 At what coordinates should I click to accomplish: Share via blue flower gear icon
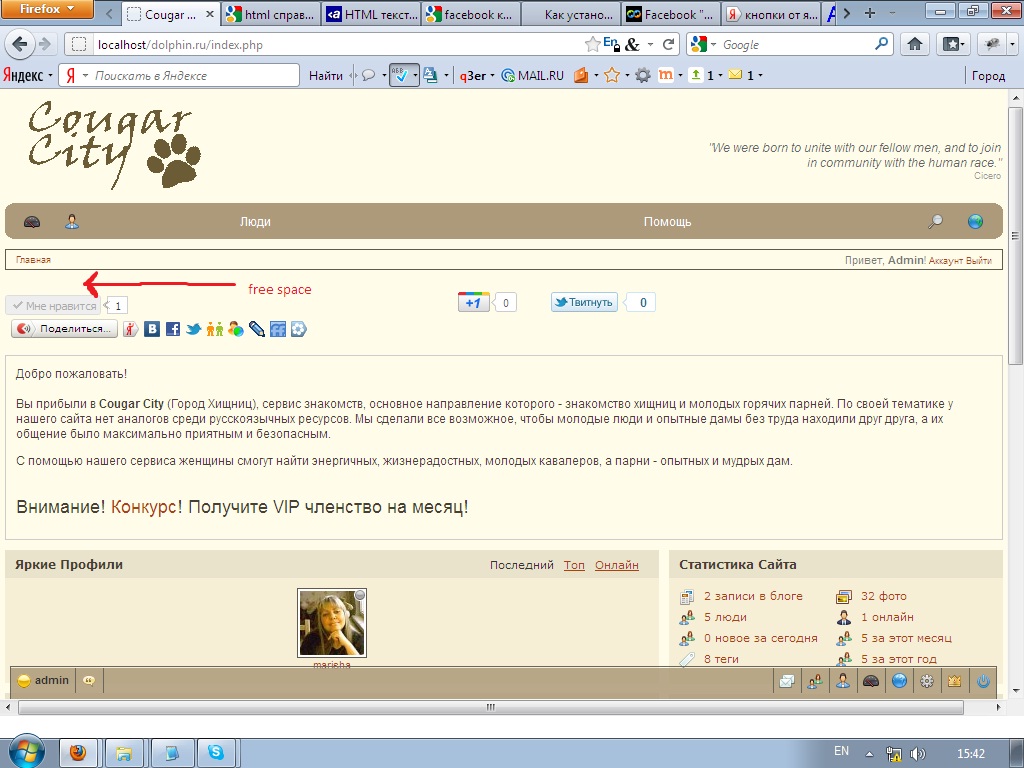pyautogui.click(x=298, y=329)
